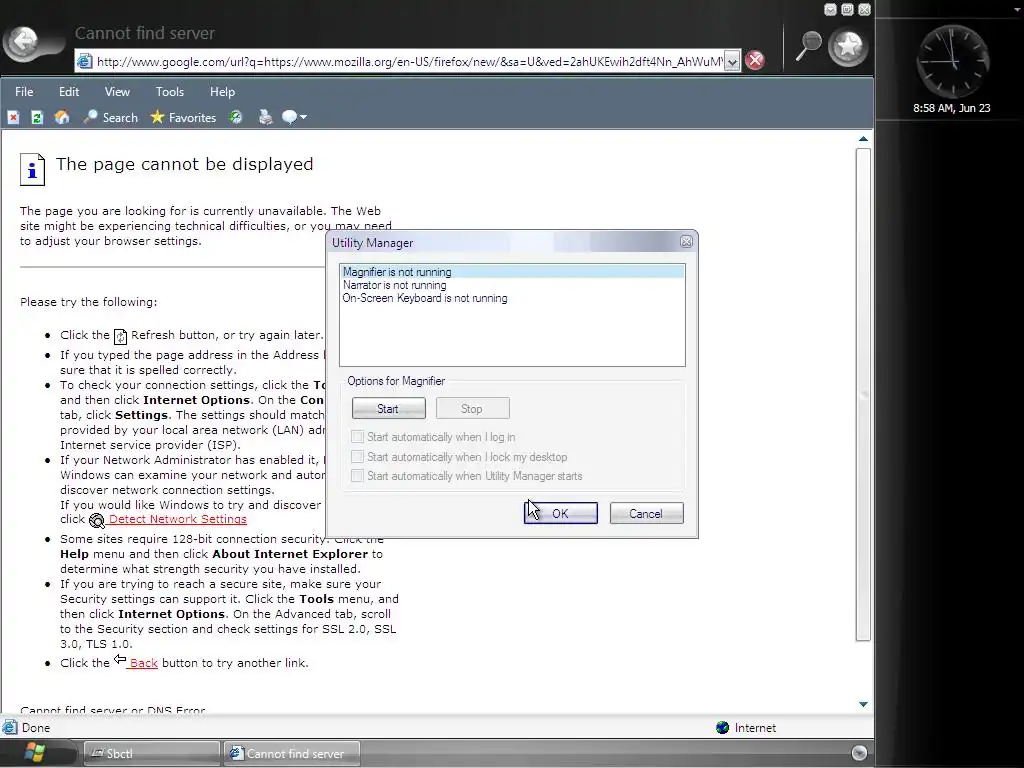Open the File menu

pos(24,92)
